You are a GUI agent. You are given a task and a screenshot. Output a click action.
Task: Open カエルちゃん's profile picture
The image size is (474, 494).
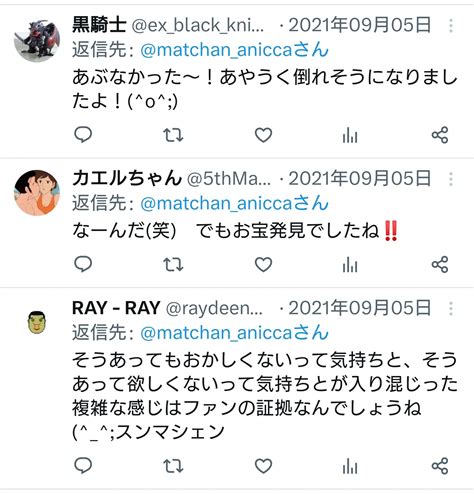click(37, 193)
